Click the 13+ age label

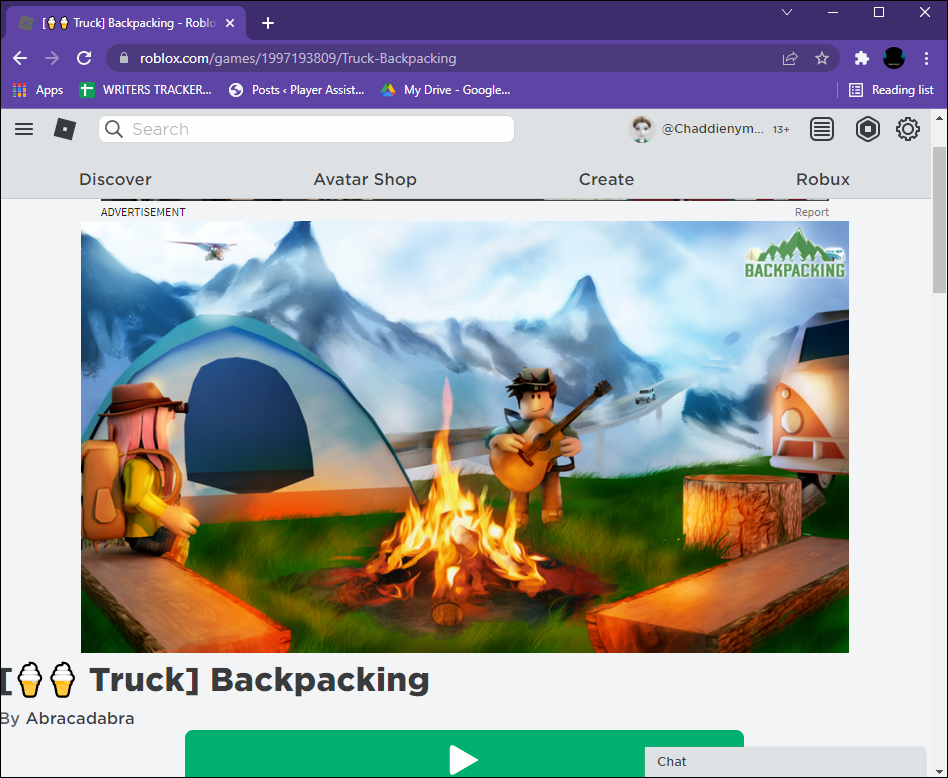click(x=781, y=129)
